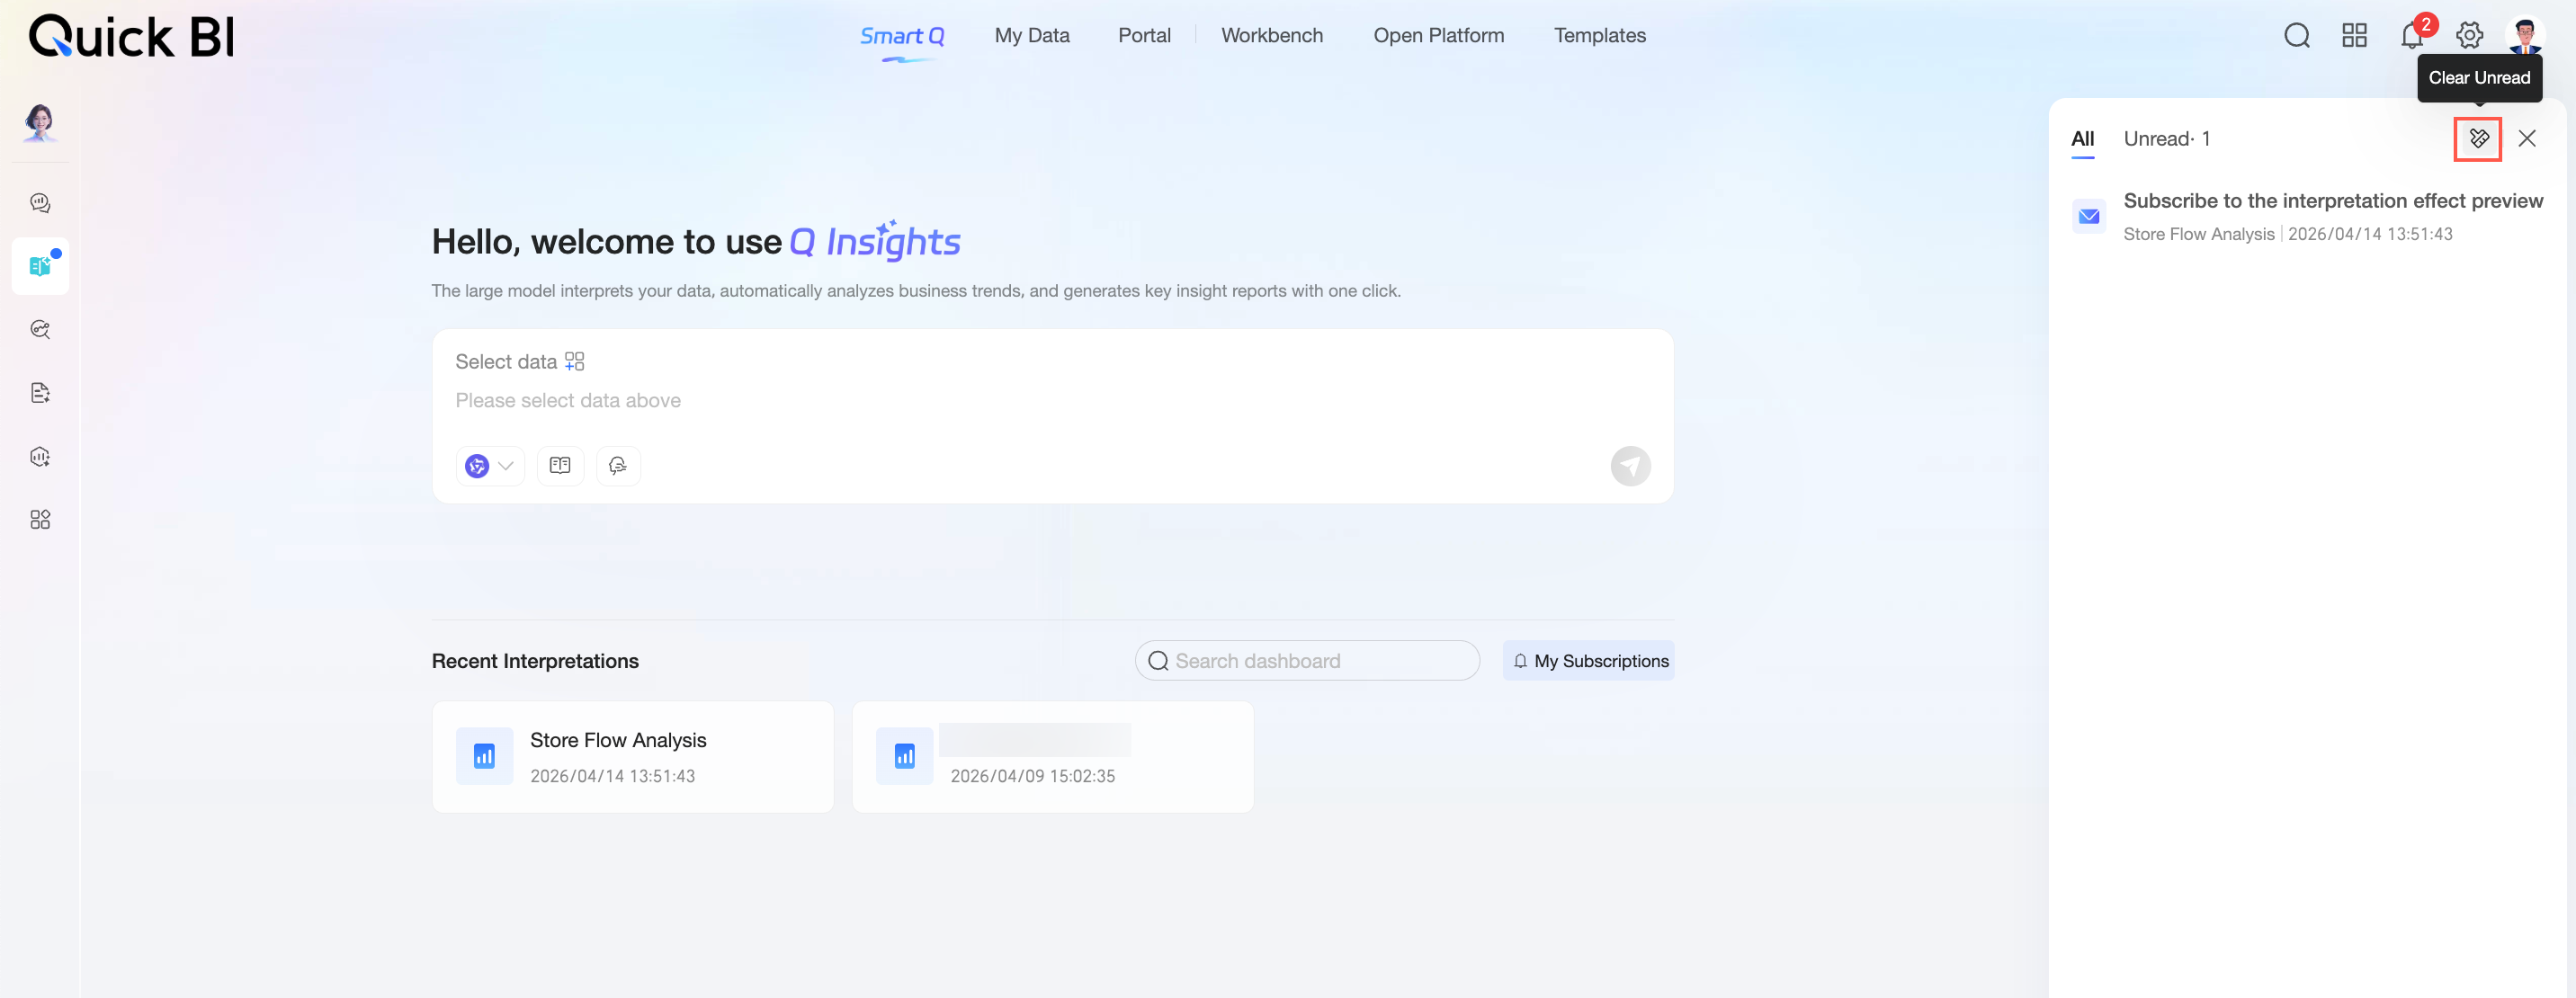Click the Quick BI logo
The height and width of the screenshot is (998, 2576).
click(x=132, y=37)
